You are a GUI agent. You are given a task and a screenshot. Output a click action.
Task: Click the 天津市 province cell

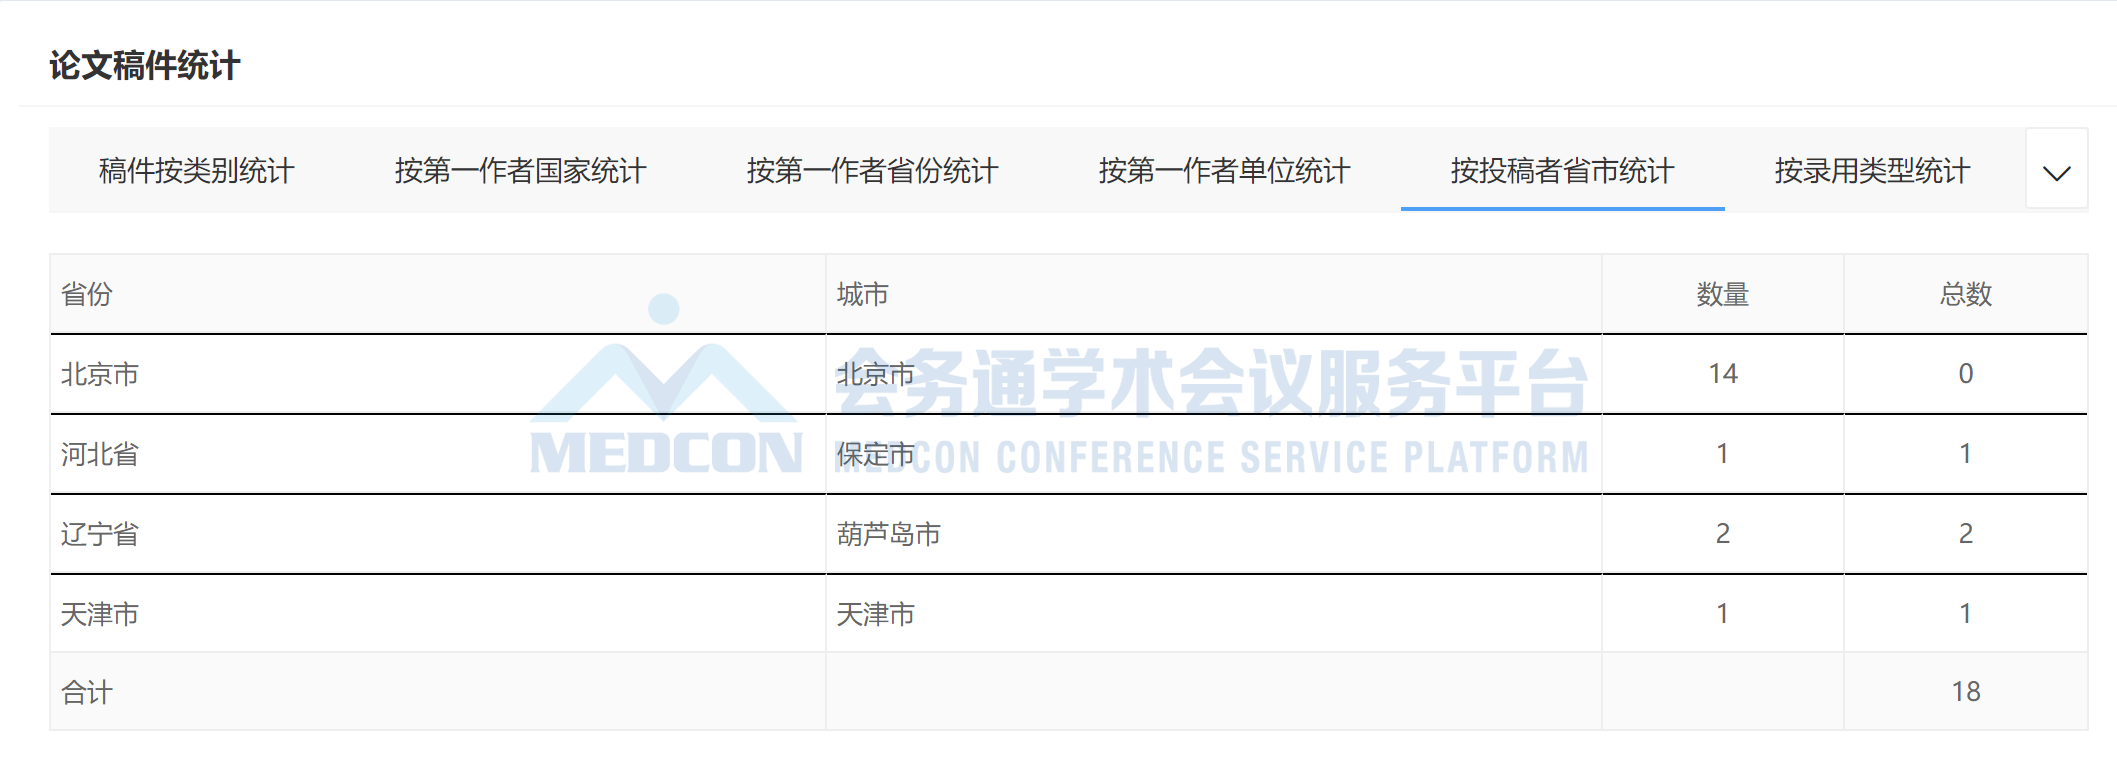click(x=438, y=613)
